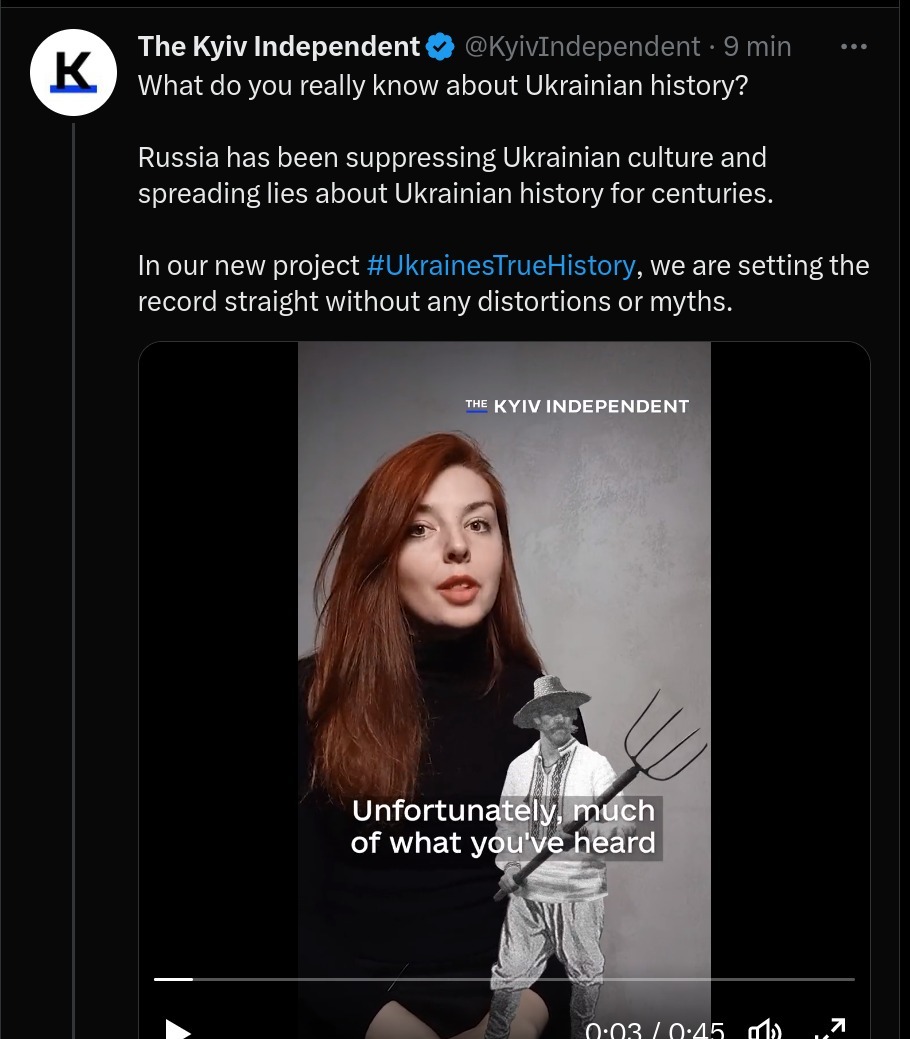
Task: Click the Kyiv Independent watermark in video
Action: (577, 406)
